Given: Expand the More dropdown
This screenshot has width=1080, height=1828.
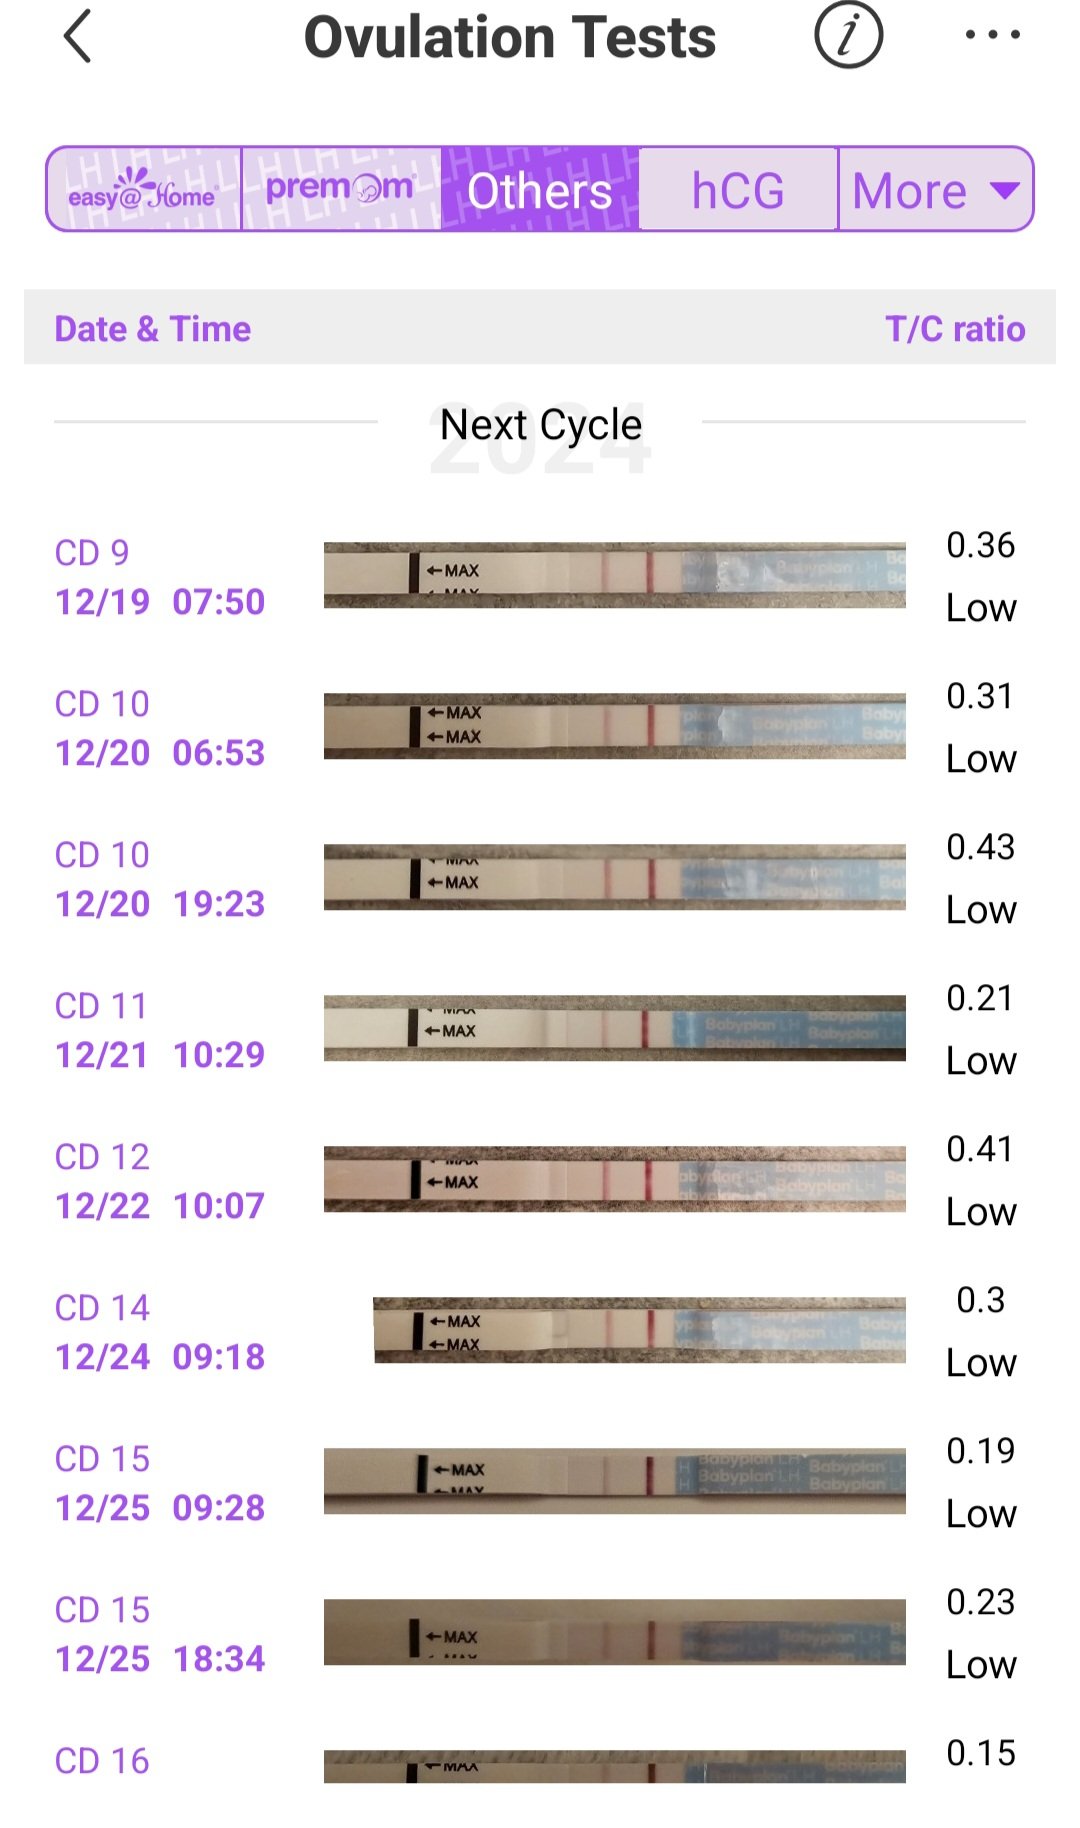Looking at the screenshot, I should 935,190.
